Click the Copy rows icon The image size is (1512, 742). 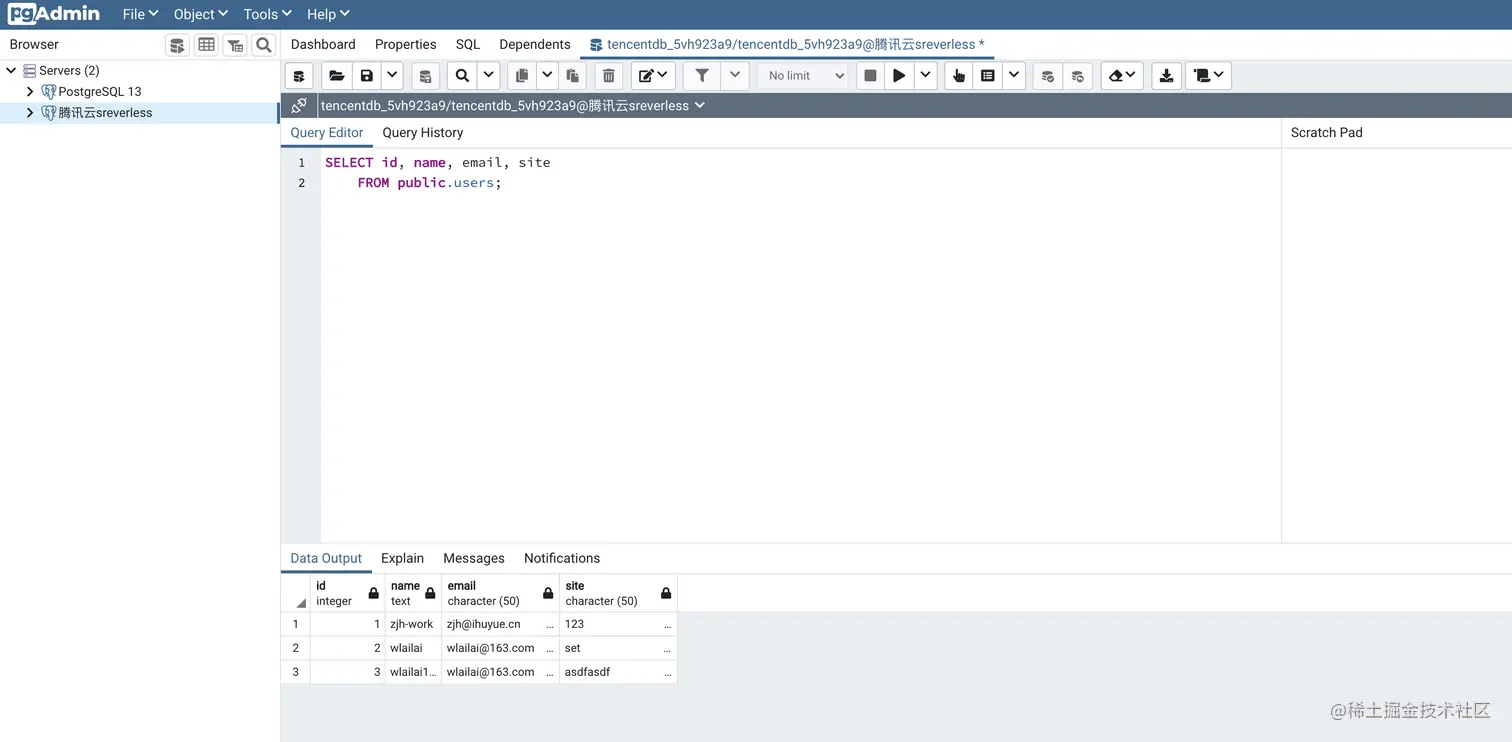[522, 76]
